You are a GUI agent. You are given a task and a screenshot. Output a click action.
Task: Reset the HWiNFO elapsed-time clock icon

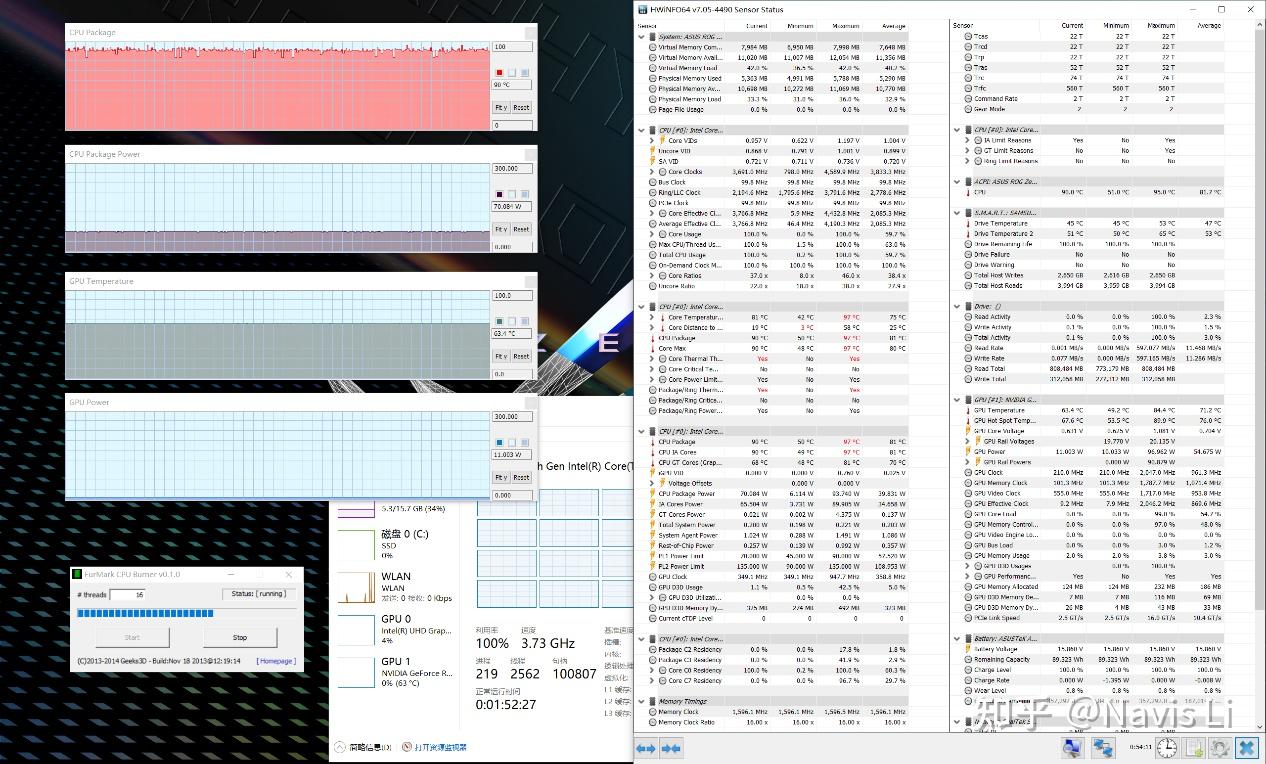1167,747
